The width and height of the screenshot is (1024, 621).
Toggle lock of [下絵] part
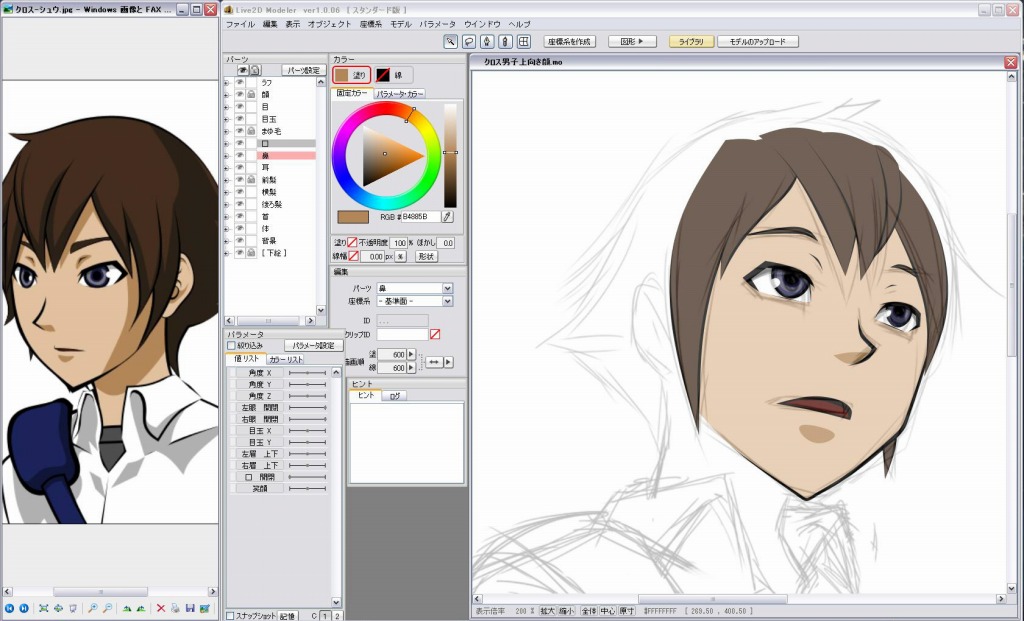coord(251,253)
